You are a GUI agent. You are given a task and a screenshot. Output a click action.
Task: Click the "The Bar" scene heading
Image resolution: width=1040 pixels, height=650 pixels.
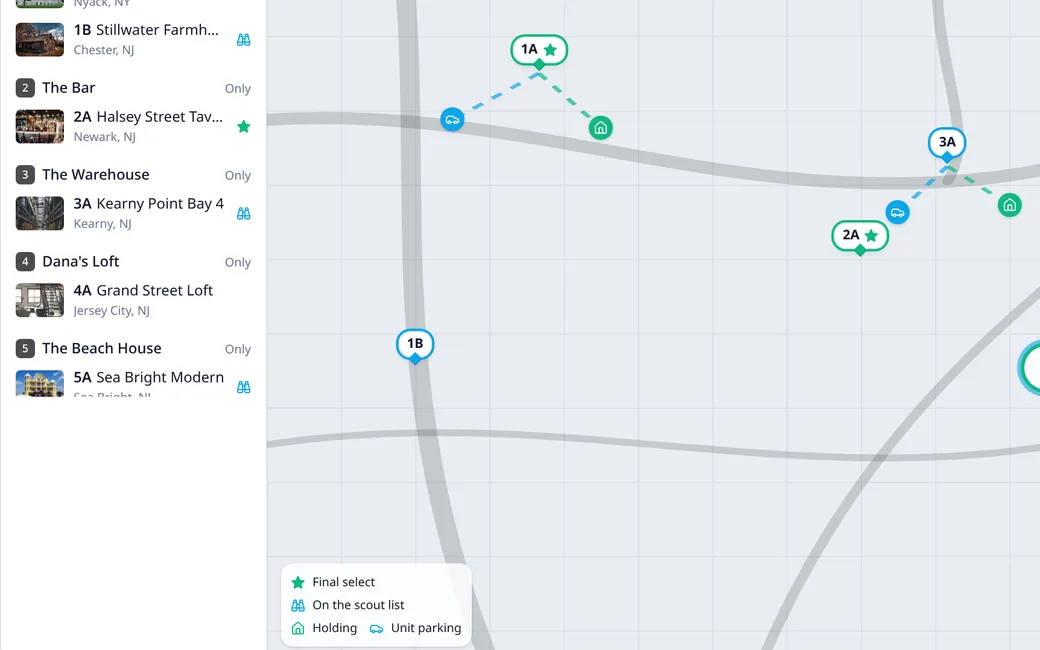pos(69,88)
